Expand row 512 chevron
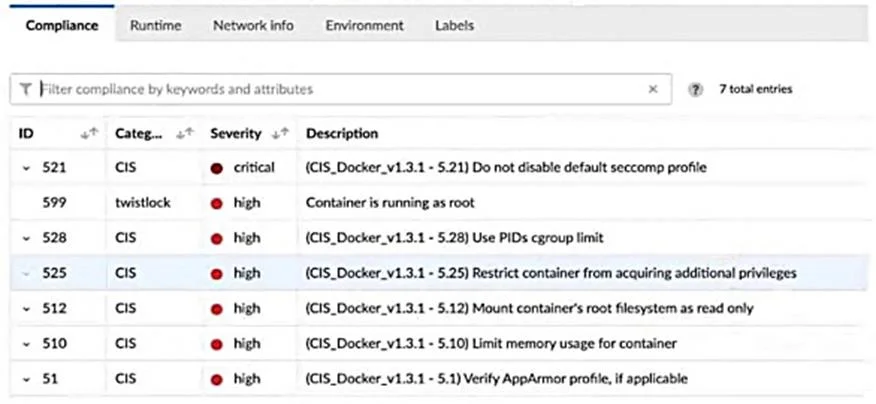The height and width of the screenshot is (404, 876). click(26, 309)
